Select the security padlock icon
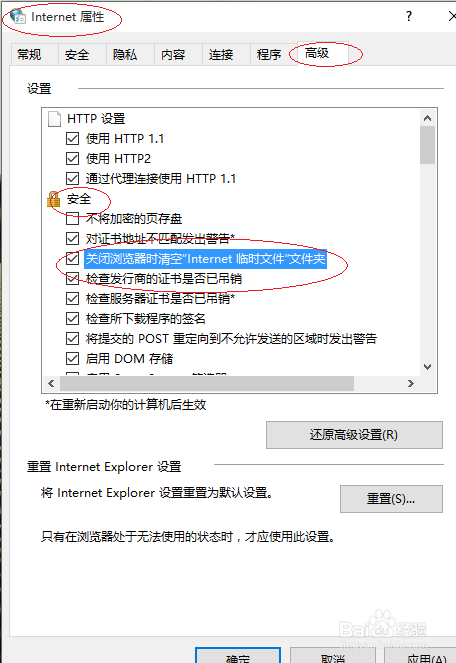 (x=54, y=199)
